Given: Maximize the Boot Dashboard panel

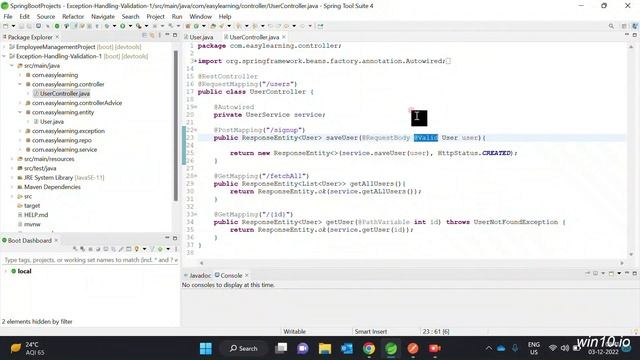Looking at the screenshot, I should [175, 238].
